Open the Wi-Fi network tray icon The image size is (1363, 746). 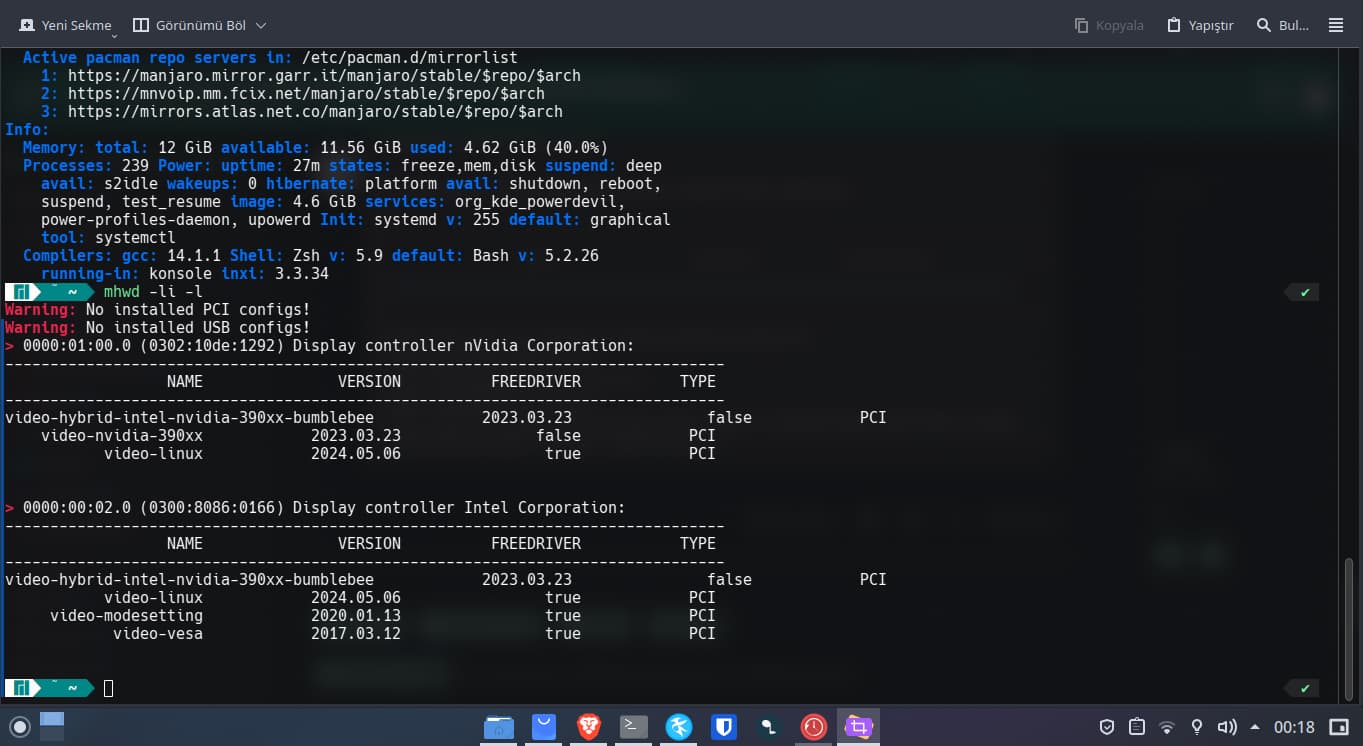[x=1166, y=727]
